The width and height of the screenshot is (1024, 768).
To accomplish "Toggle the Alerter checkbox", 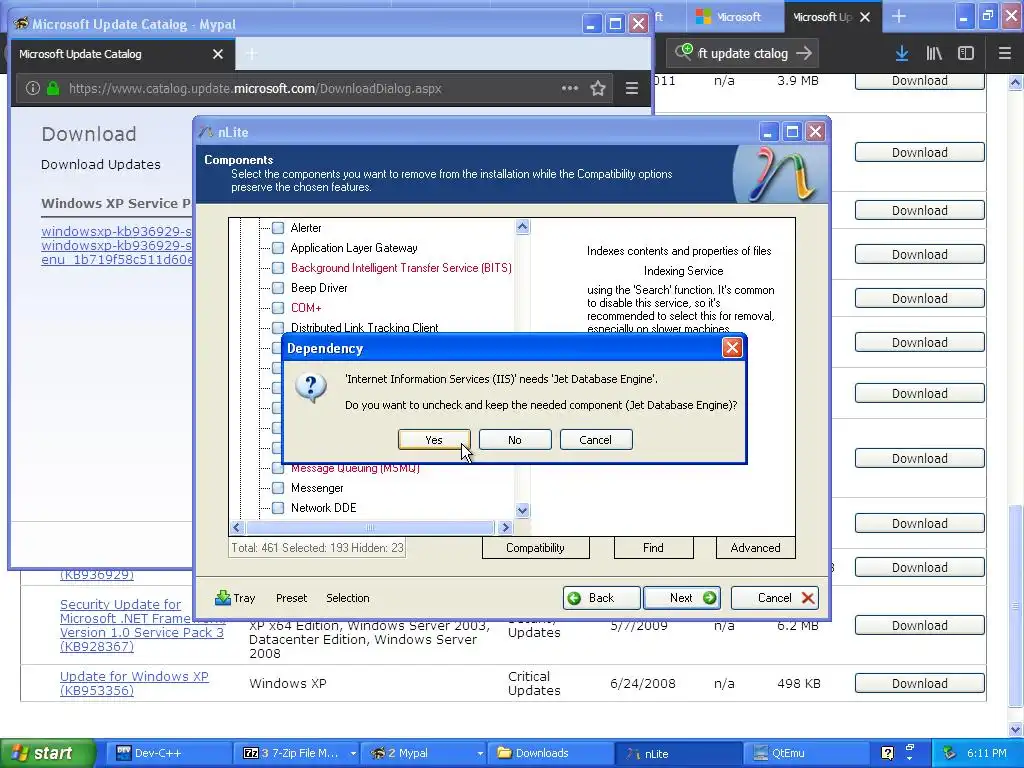I will [278, 228].
